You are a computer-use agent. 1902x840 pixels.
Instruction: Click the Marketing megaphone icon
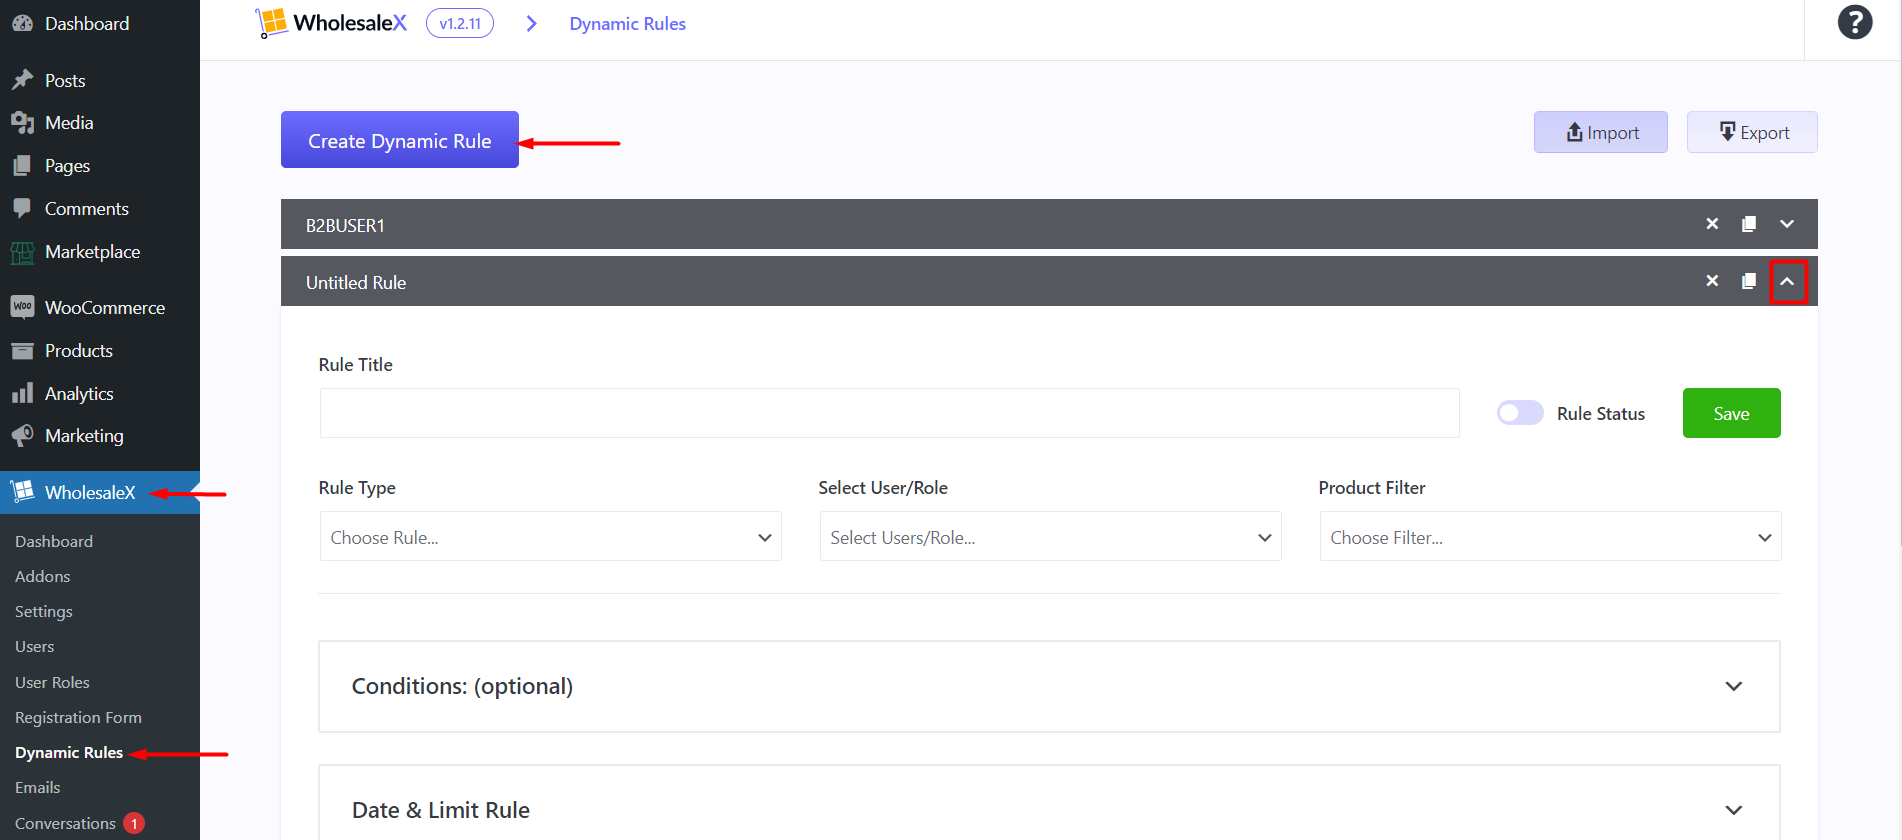pos(22,436)
